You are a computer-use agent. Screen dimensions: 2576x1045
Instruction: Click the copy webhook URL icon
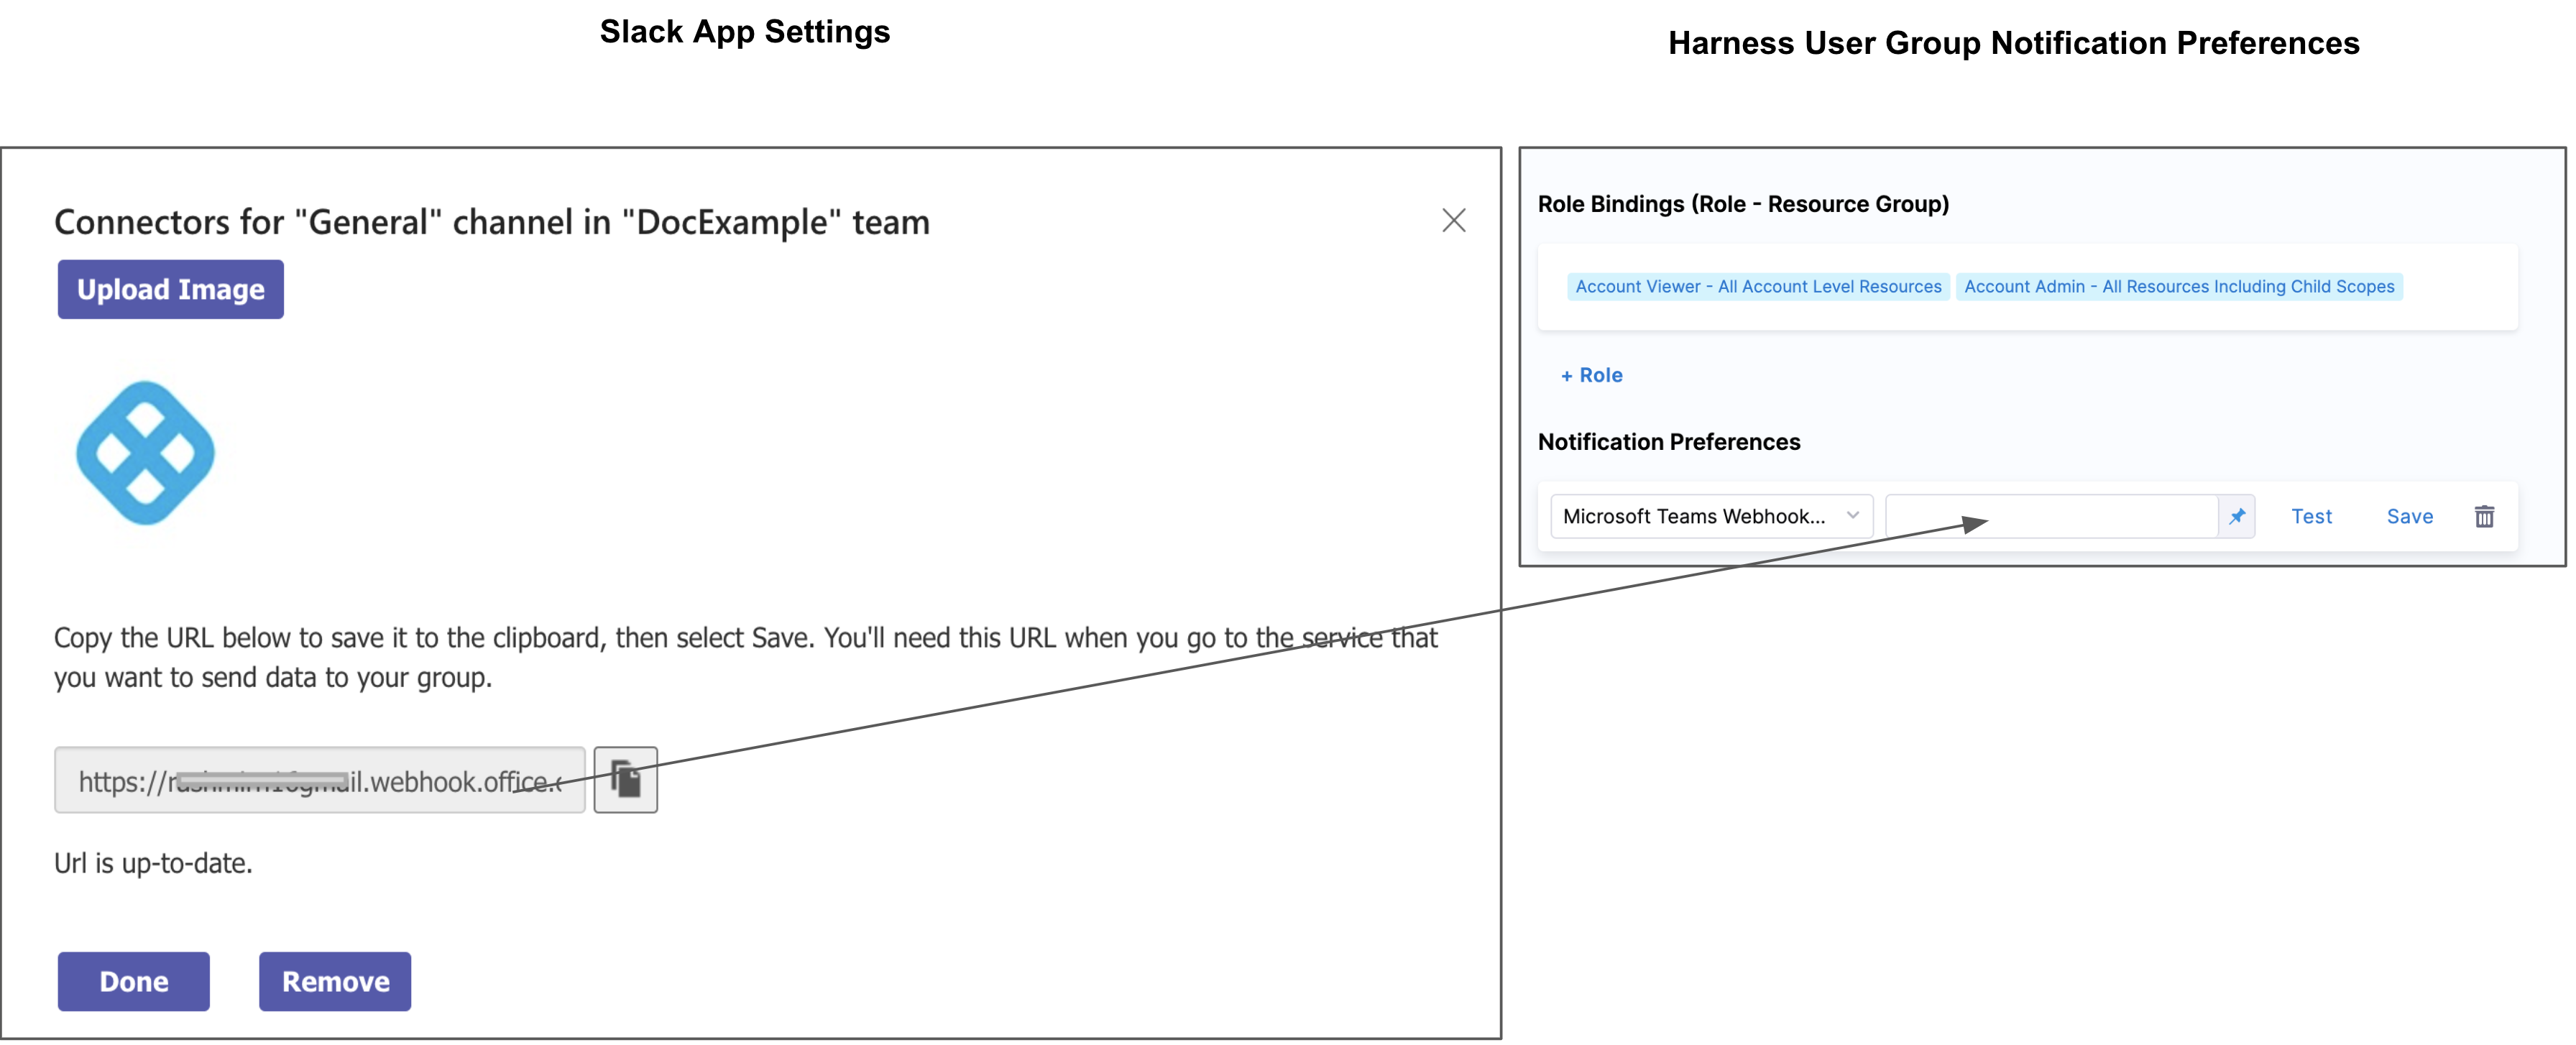625,779
